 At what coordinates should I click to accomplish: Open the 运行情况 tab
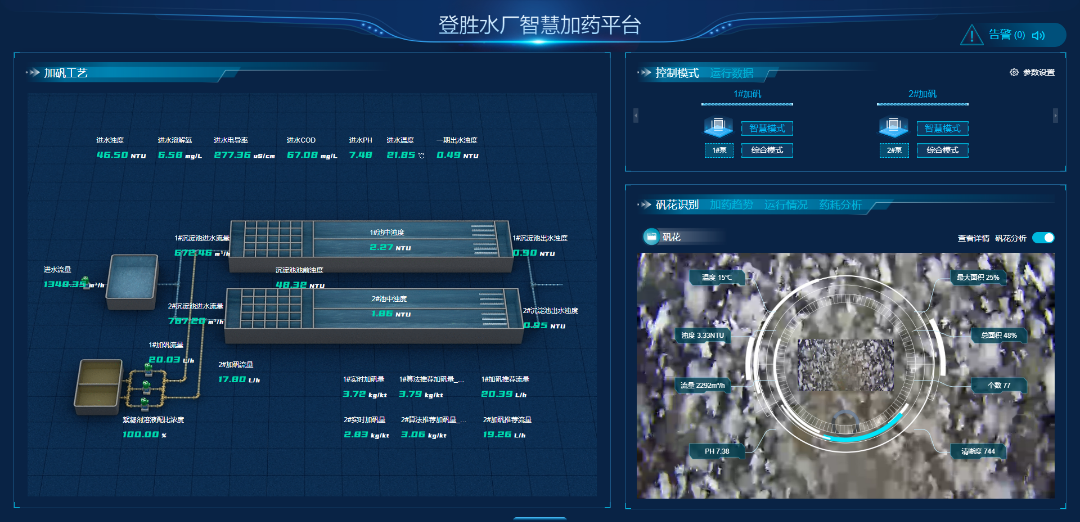pyautogui.click(x=786, y=205)
